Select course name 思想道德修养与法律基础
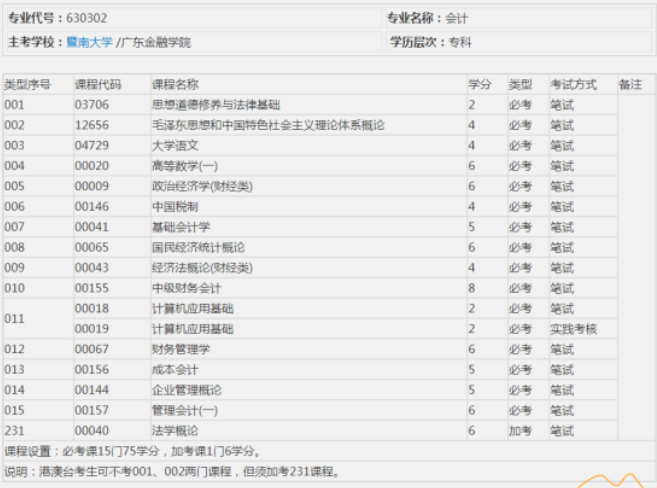The width and height of the screenshot is (657, 488). 216,105
